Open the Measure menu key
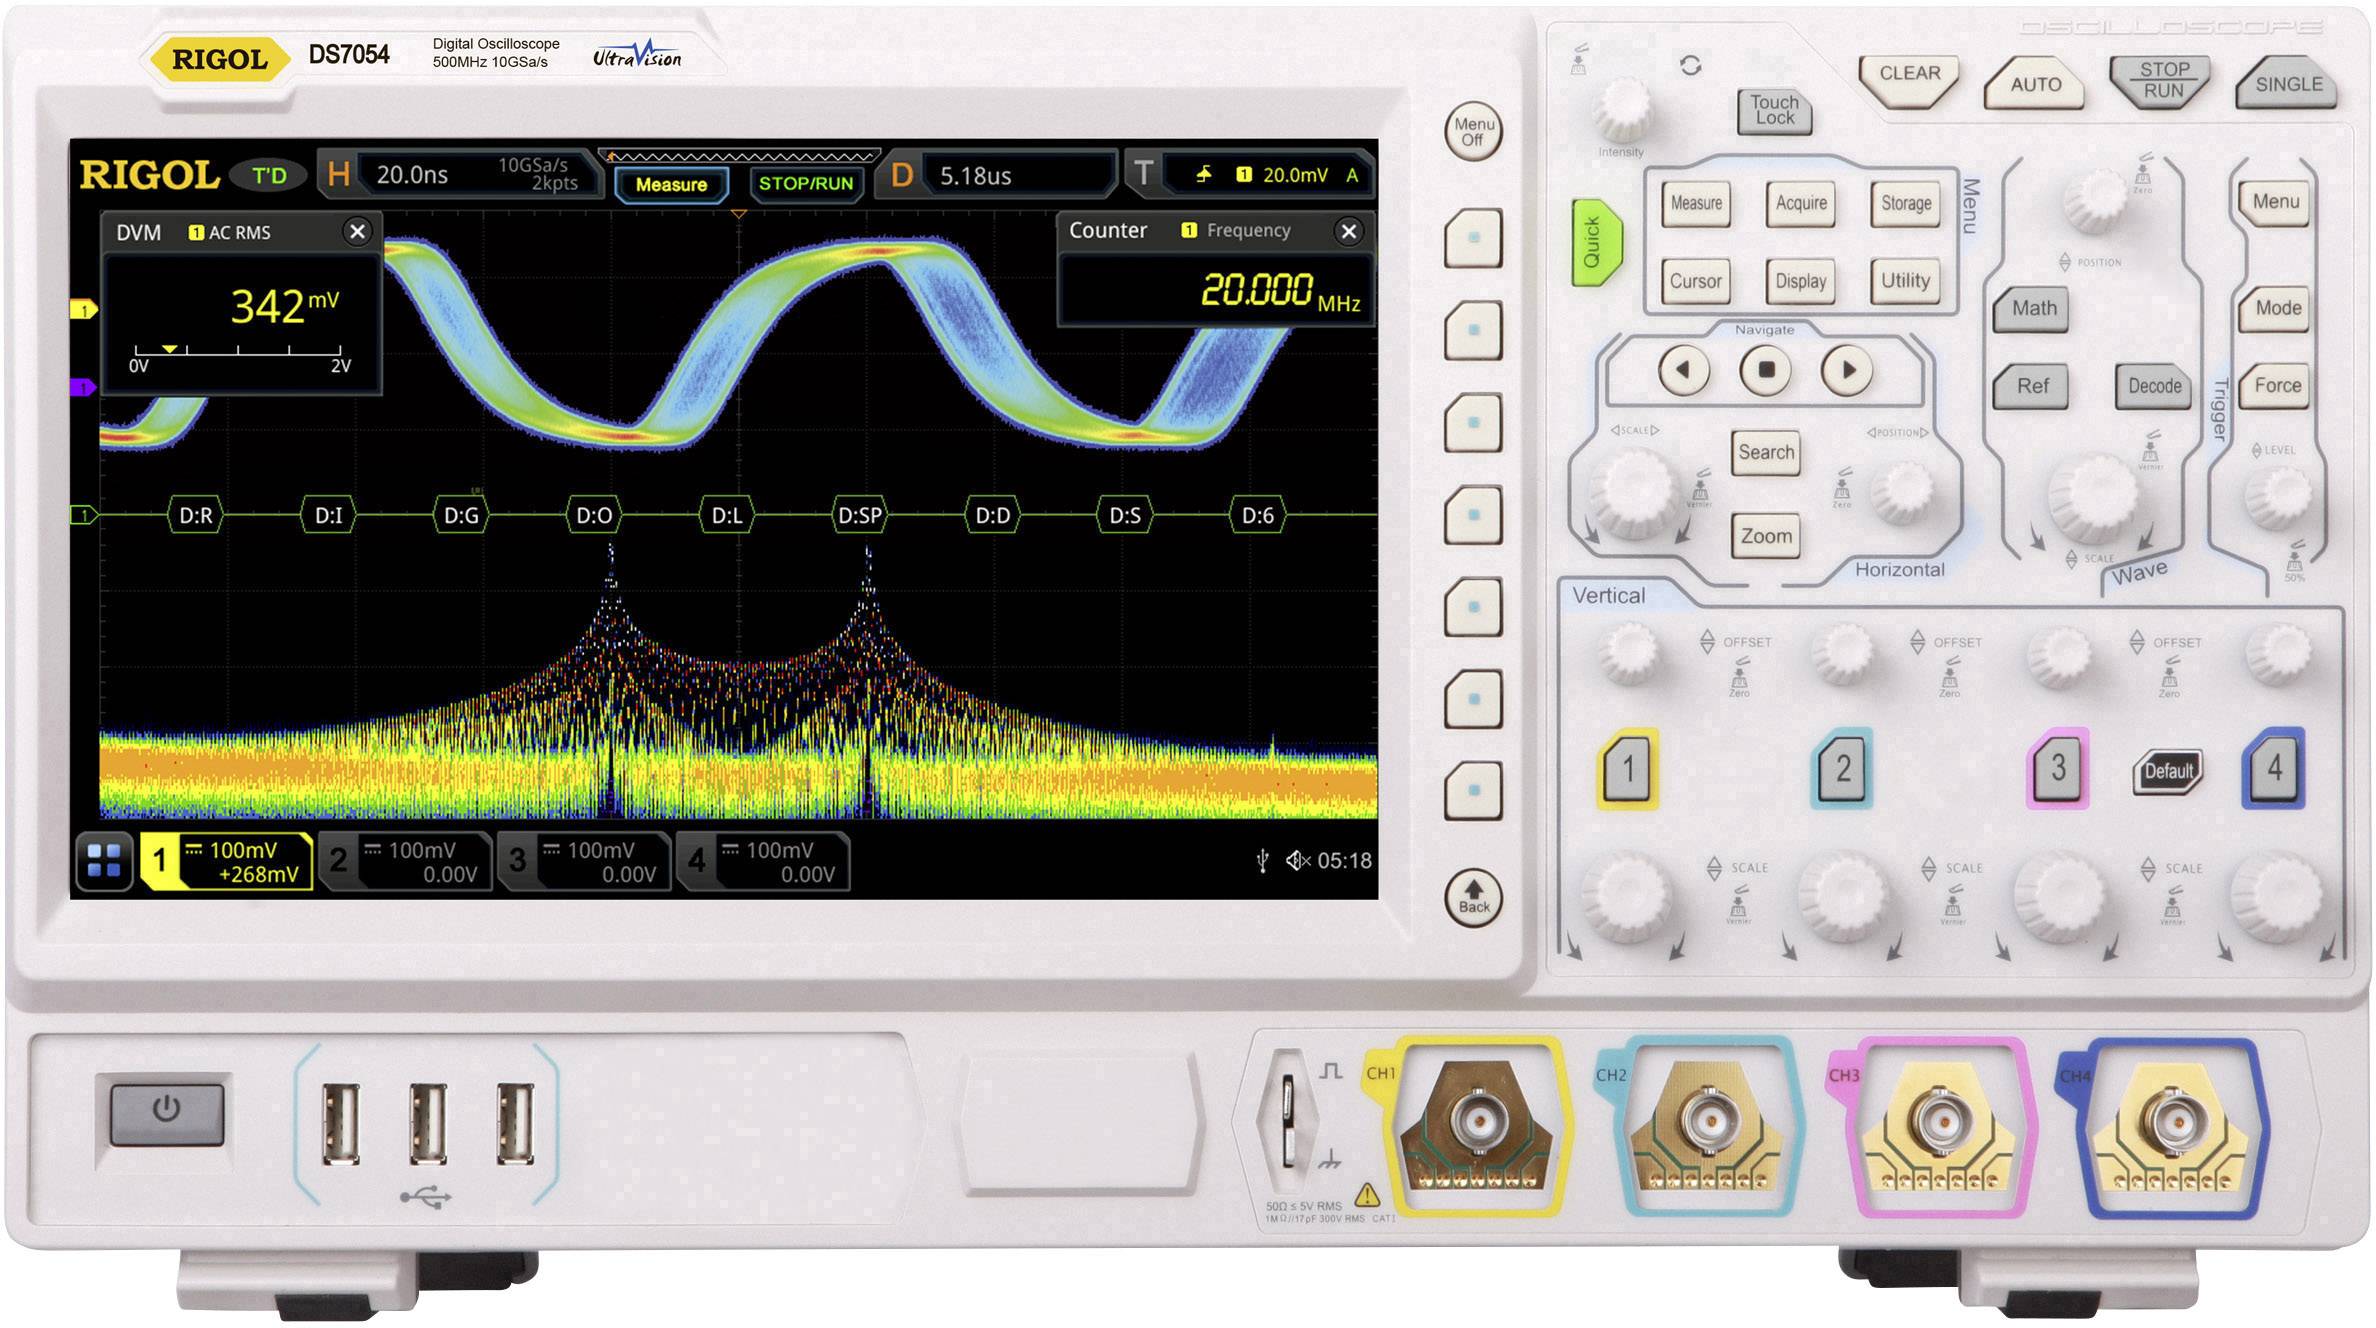Screen dimensions: 2376x1328 (x=1696, y=203)
